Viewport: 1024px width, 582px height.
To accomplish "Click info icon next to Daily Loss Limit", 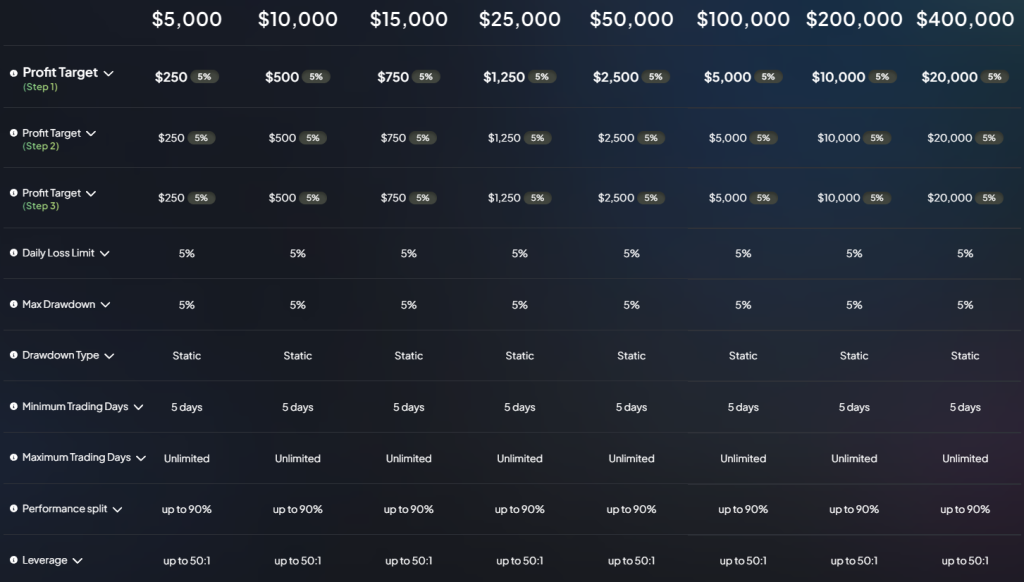I will [14, 253].
